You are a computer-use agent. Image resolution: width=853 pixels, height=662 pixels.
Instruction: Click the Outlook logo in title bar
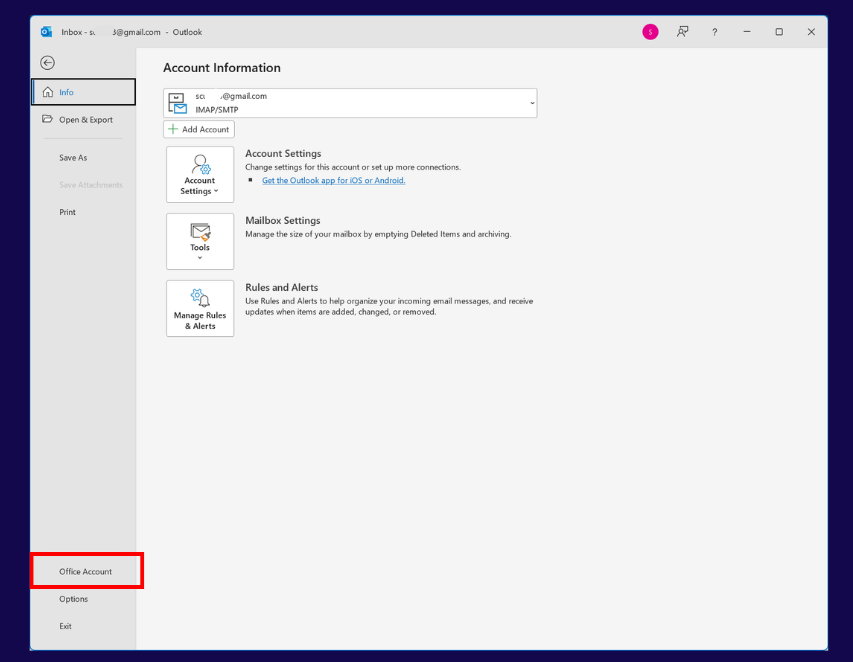[x=46, y=32]
